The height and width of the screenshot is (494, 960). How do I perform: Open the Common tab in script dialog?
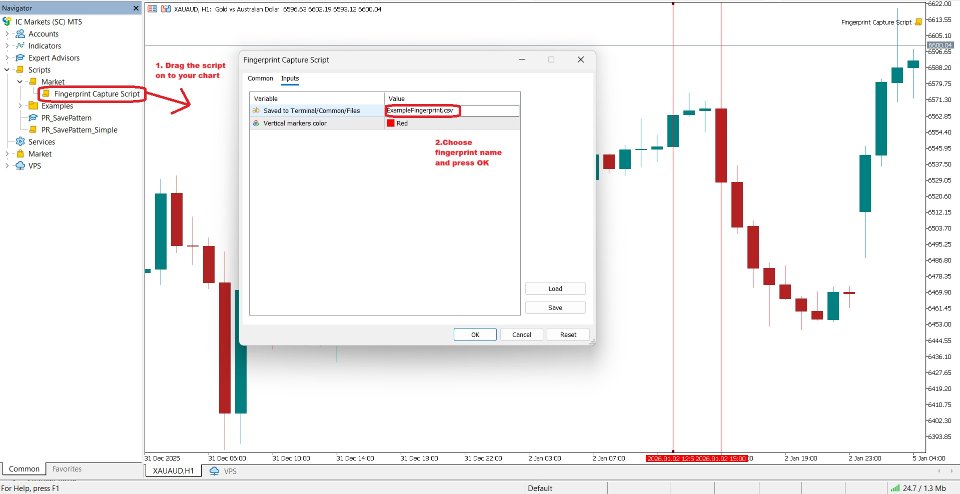(x=260, y=78)
